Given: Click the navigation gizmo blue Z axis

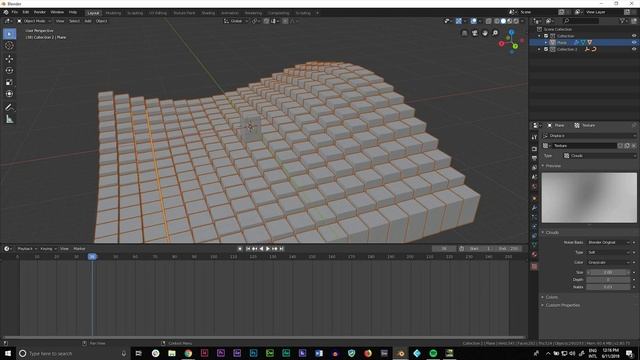Looking at the screenshot, I should 511,32.
